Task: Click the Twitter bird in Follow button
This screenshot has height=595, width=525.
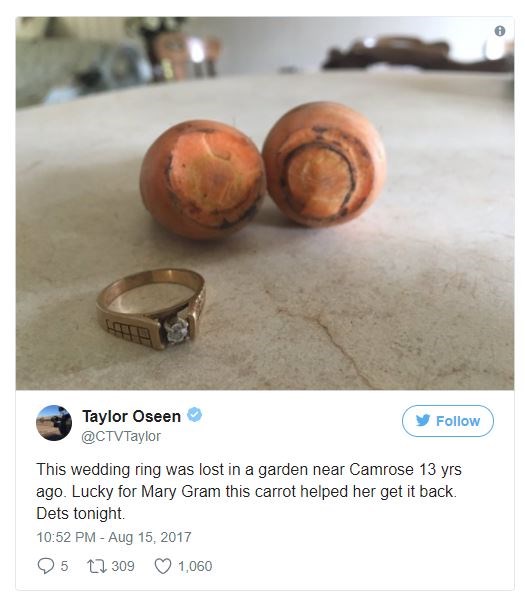Action: point(423,420)
